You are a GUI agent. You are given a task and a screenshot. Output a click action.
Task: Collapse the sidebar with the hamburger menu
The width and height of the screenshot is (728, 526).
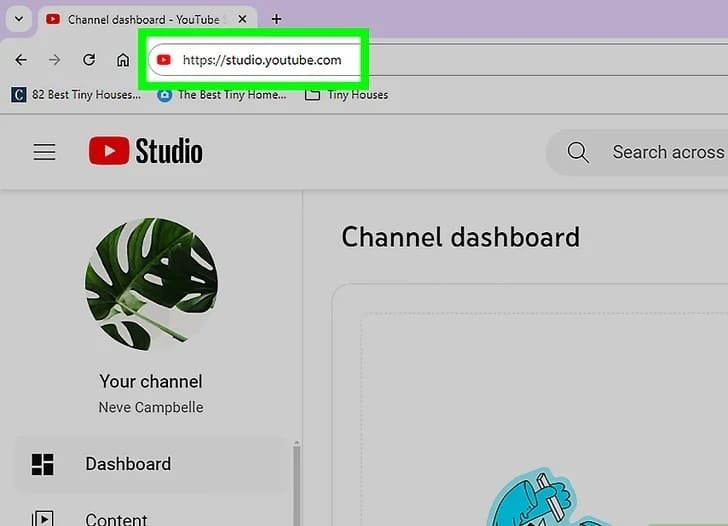pos(44,152)
